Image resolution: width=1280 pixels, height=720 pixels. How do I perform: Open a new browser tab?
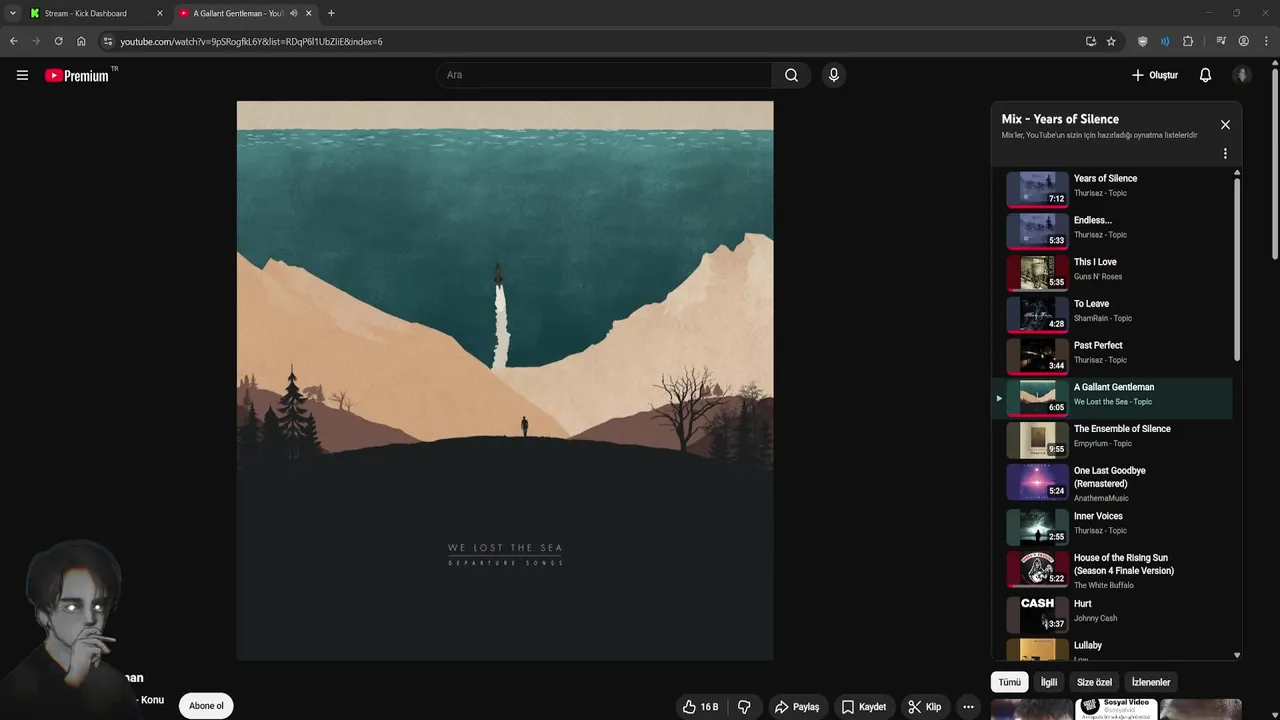331,13
